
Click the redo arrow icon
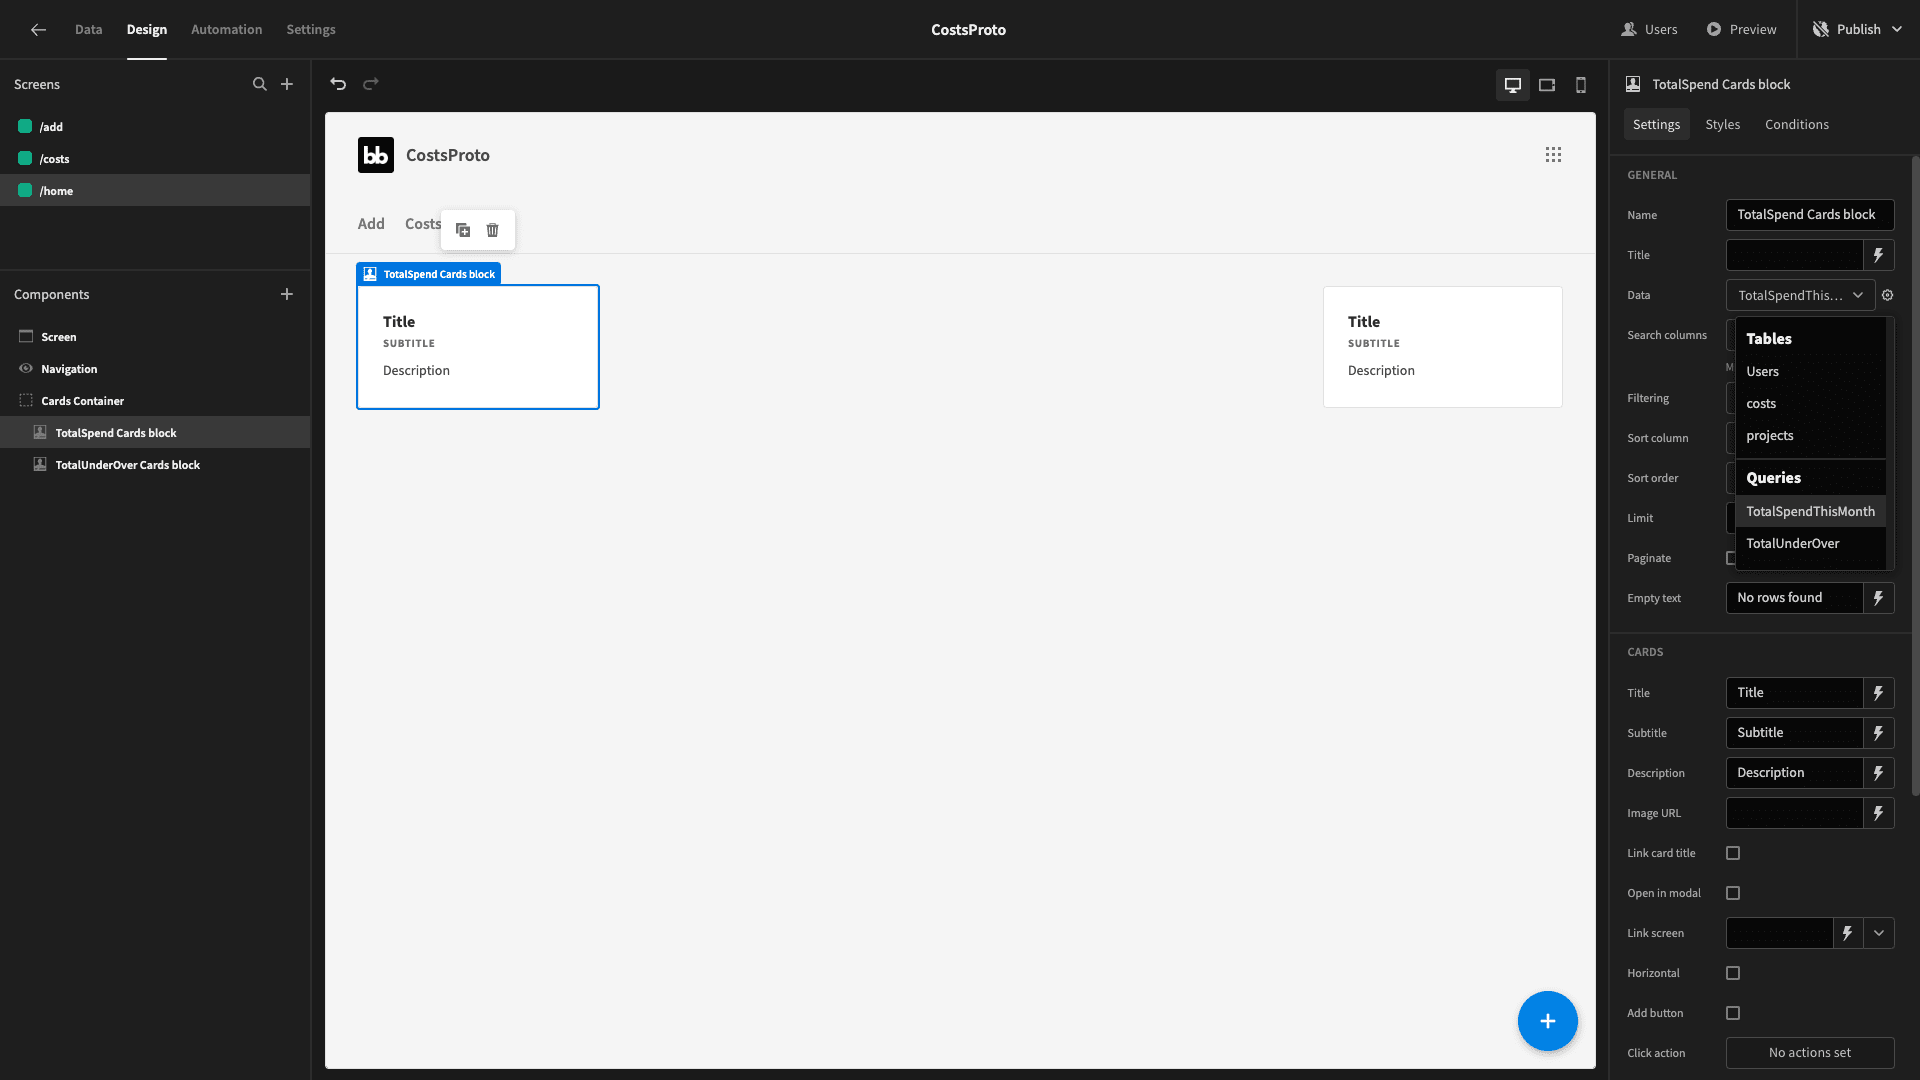[371, 84]
